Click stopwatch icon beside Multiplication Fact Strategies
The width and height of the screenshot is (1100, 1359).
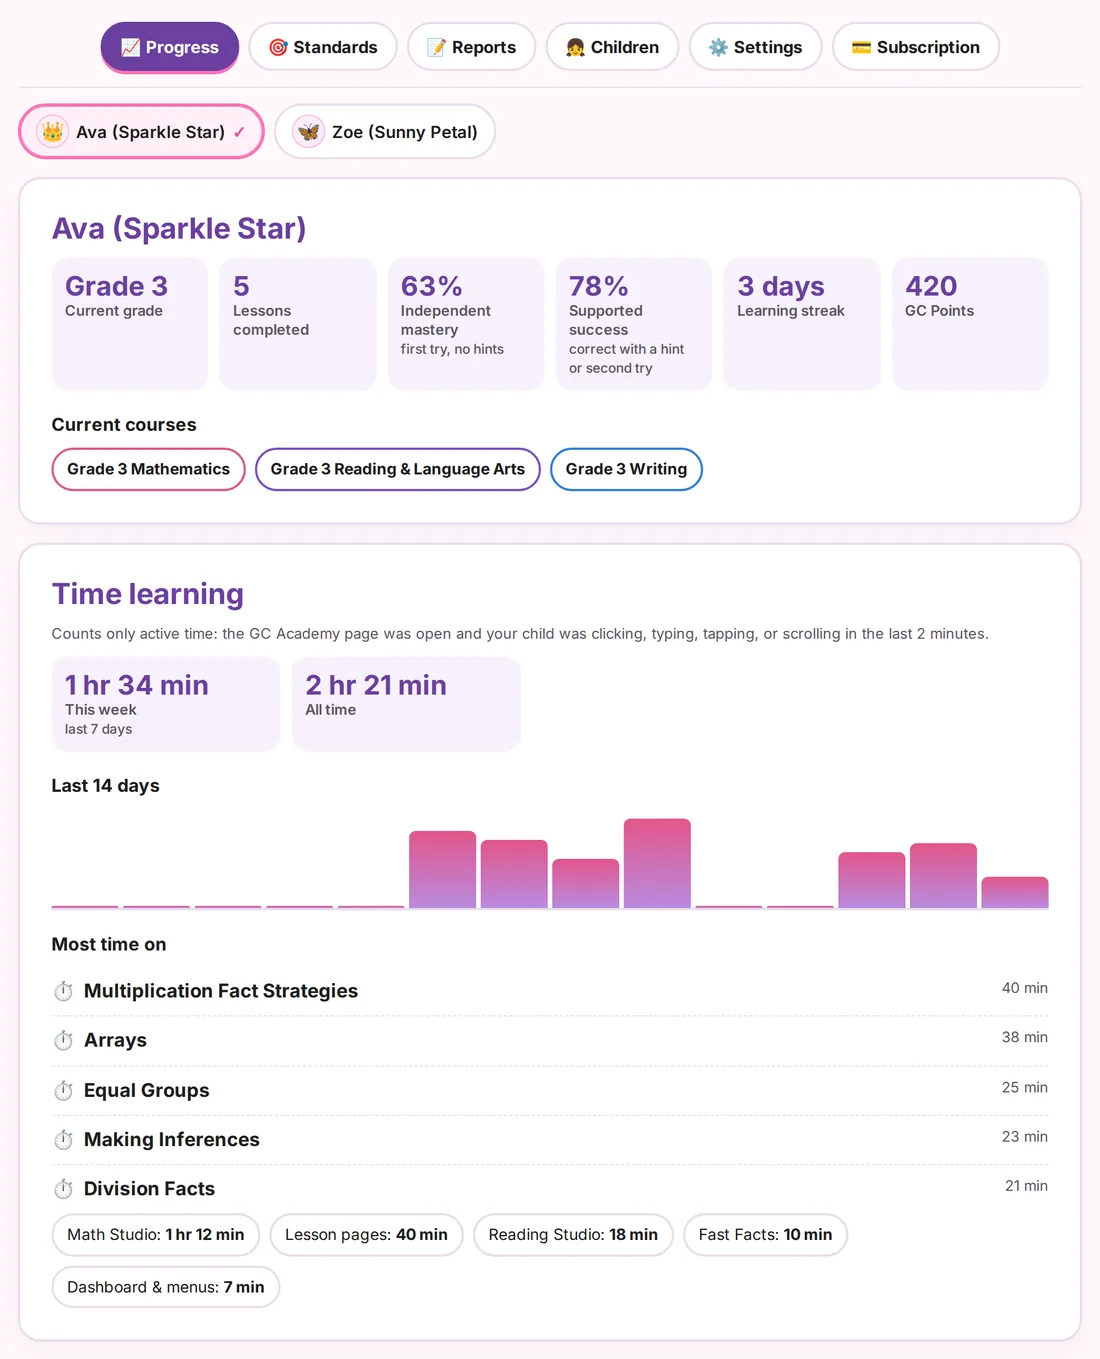pos(63,991)
